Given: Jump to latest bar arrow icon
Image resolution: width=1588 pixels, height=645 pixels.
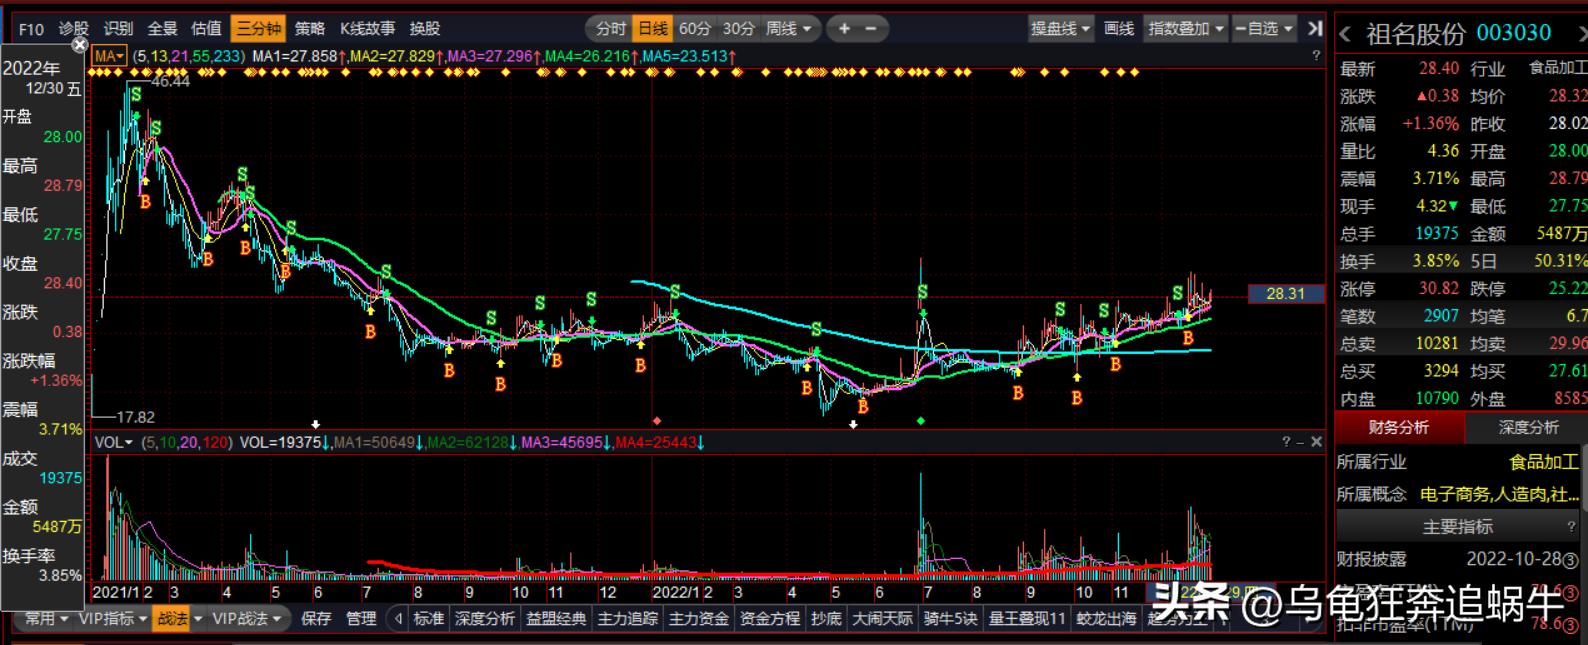Looking at the screenshot, I should [1315, 29].
